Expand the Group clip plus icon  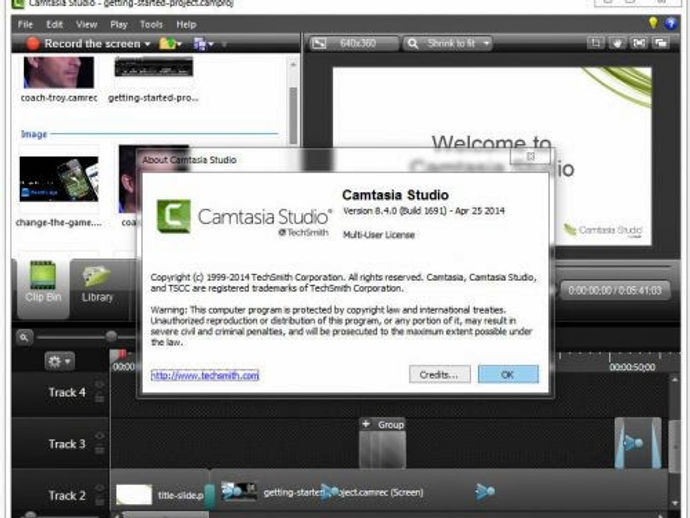click(x=366, y=424)
